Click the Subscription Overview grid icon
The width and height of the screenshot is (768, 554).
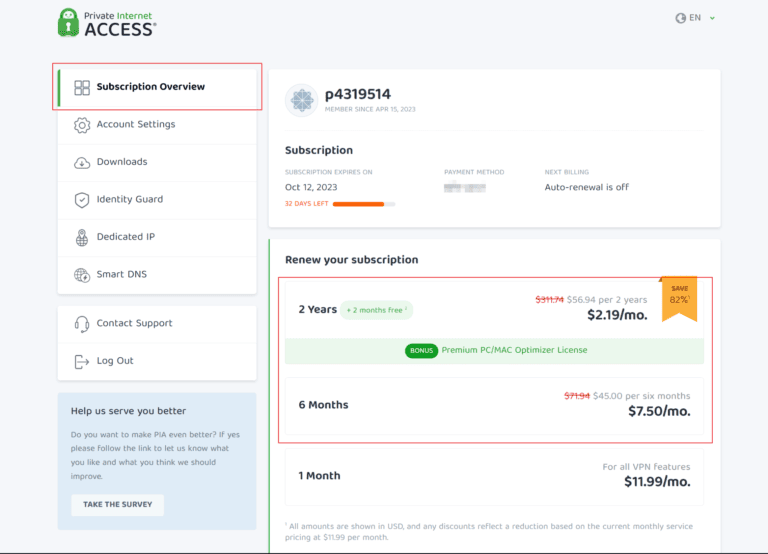click(82, 87)
